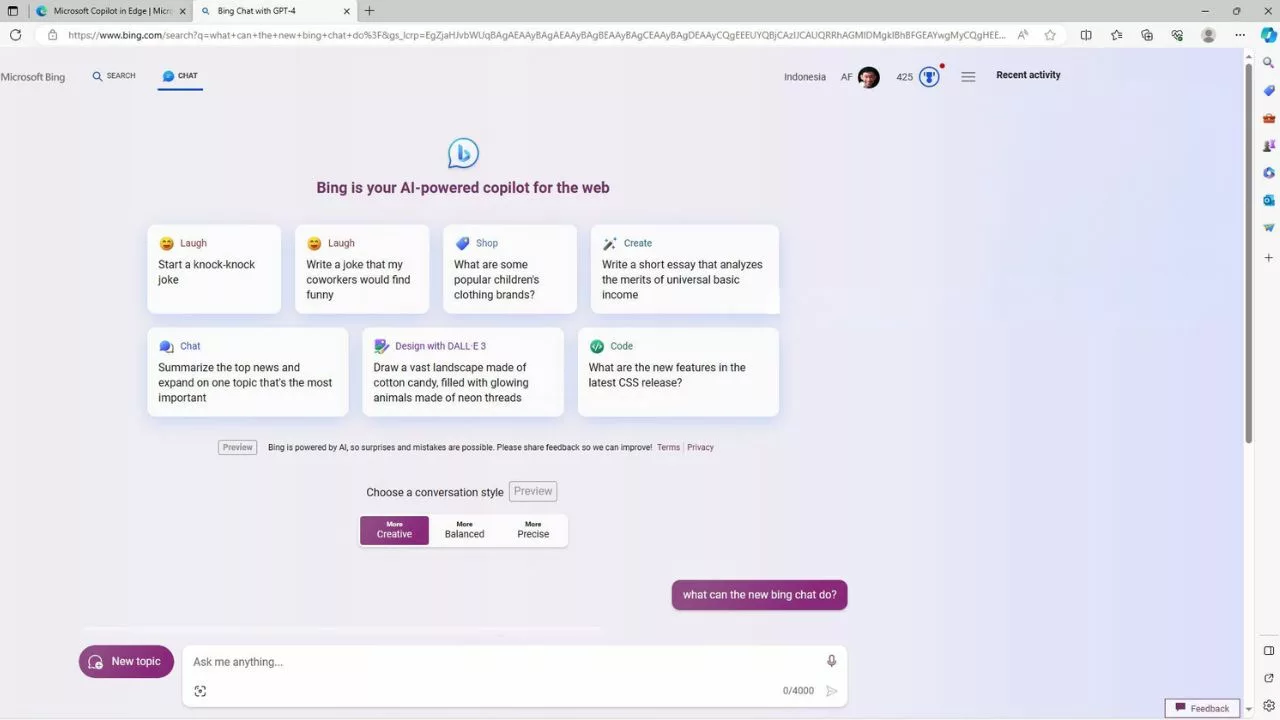Add page to favorites star icon
This screenshot has width=1280, height=720.
(x=1050, y=35)
